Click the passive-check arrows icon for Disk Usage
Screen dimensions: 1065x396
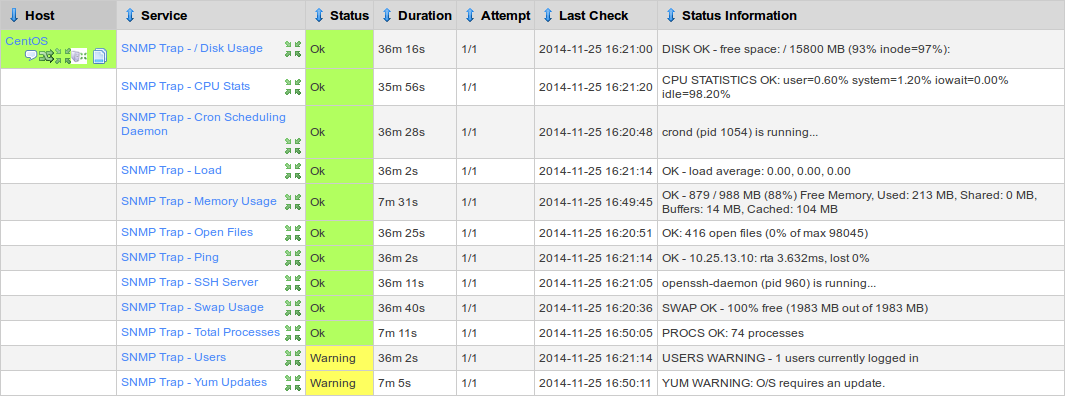pyautogui.click(x=293, y=49)
